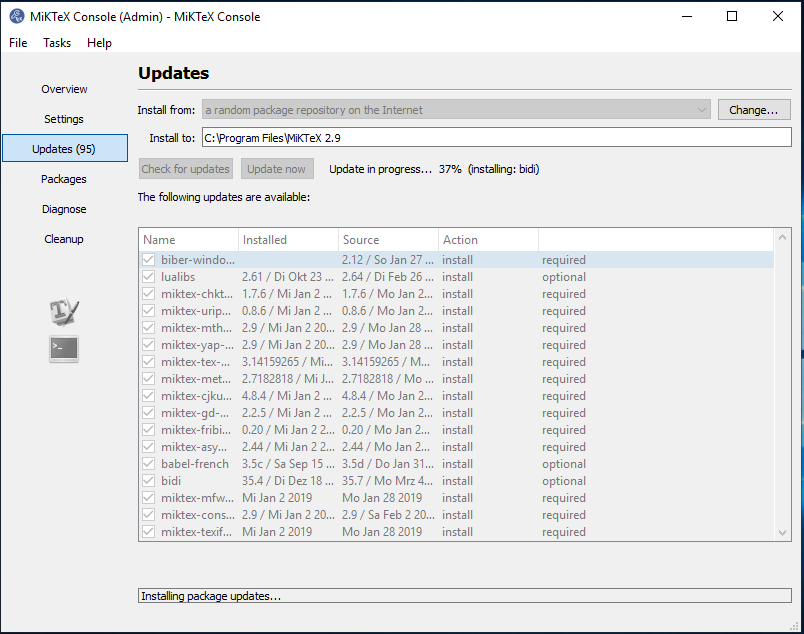This screenshot has width=804, height=634.
Task: Go to the Settings page
Action: [65, 119]
